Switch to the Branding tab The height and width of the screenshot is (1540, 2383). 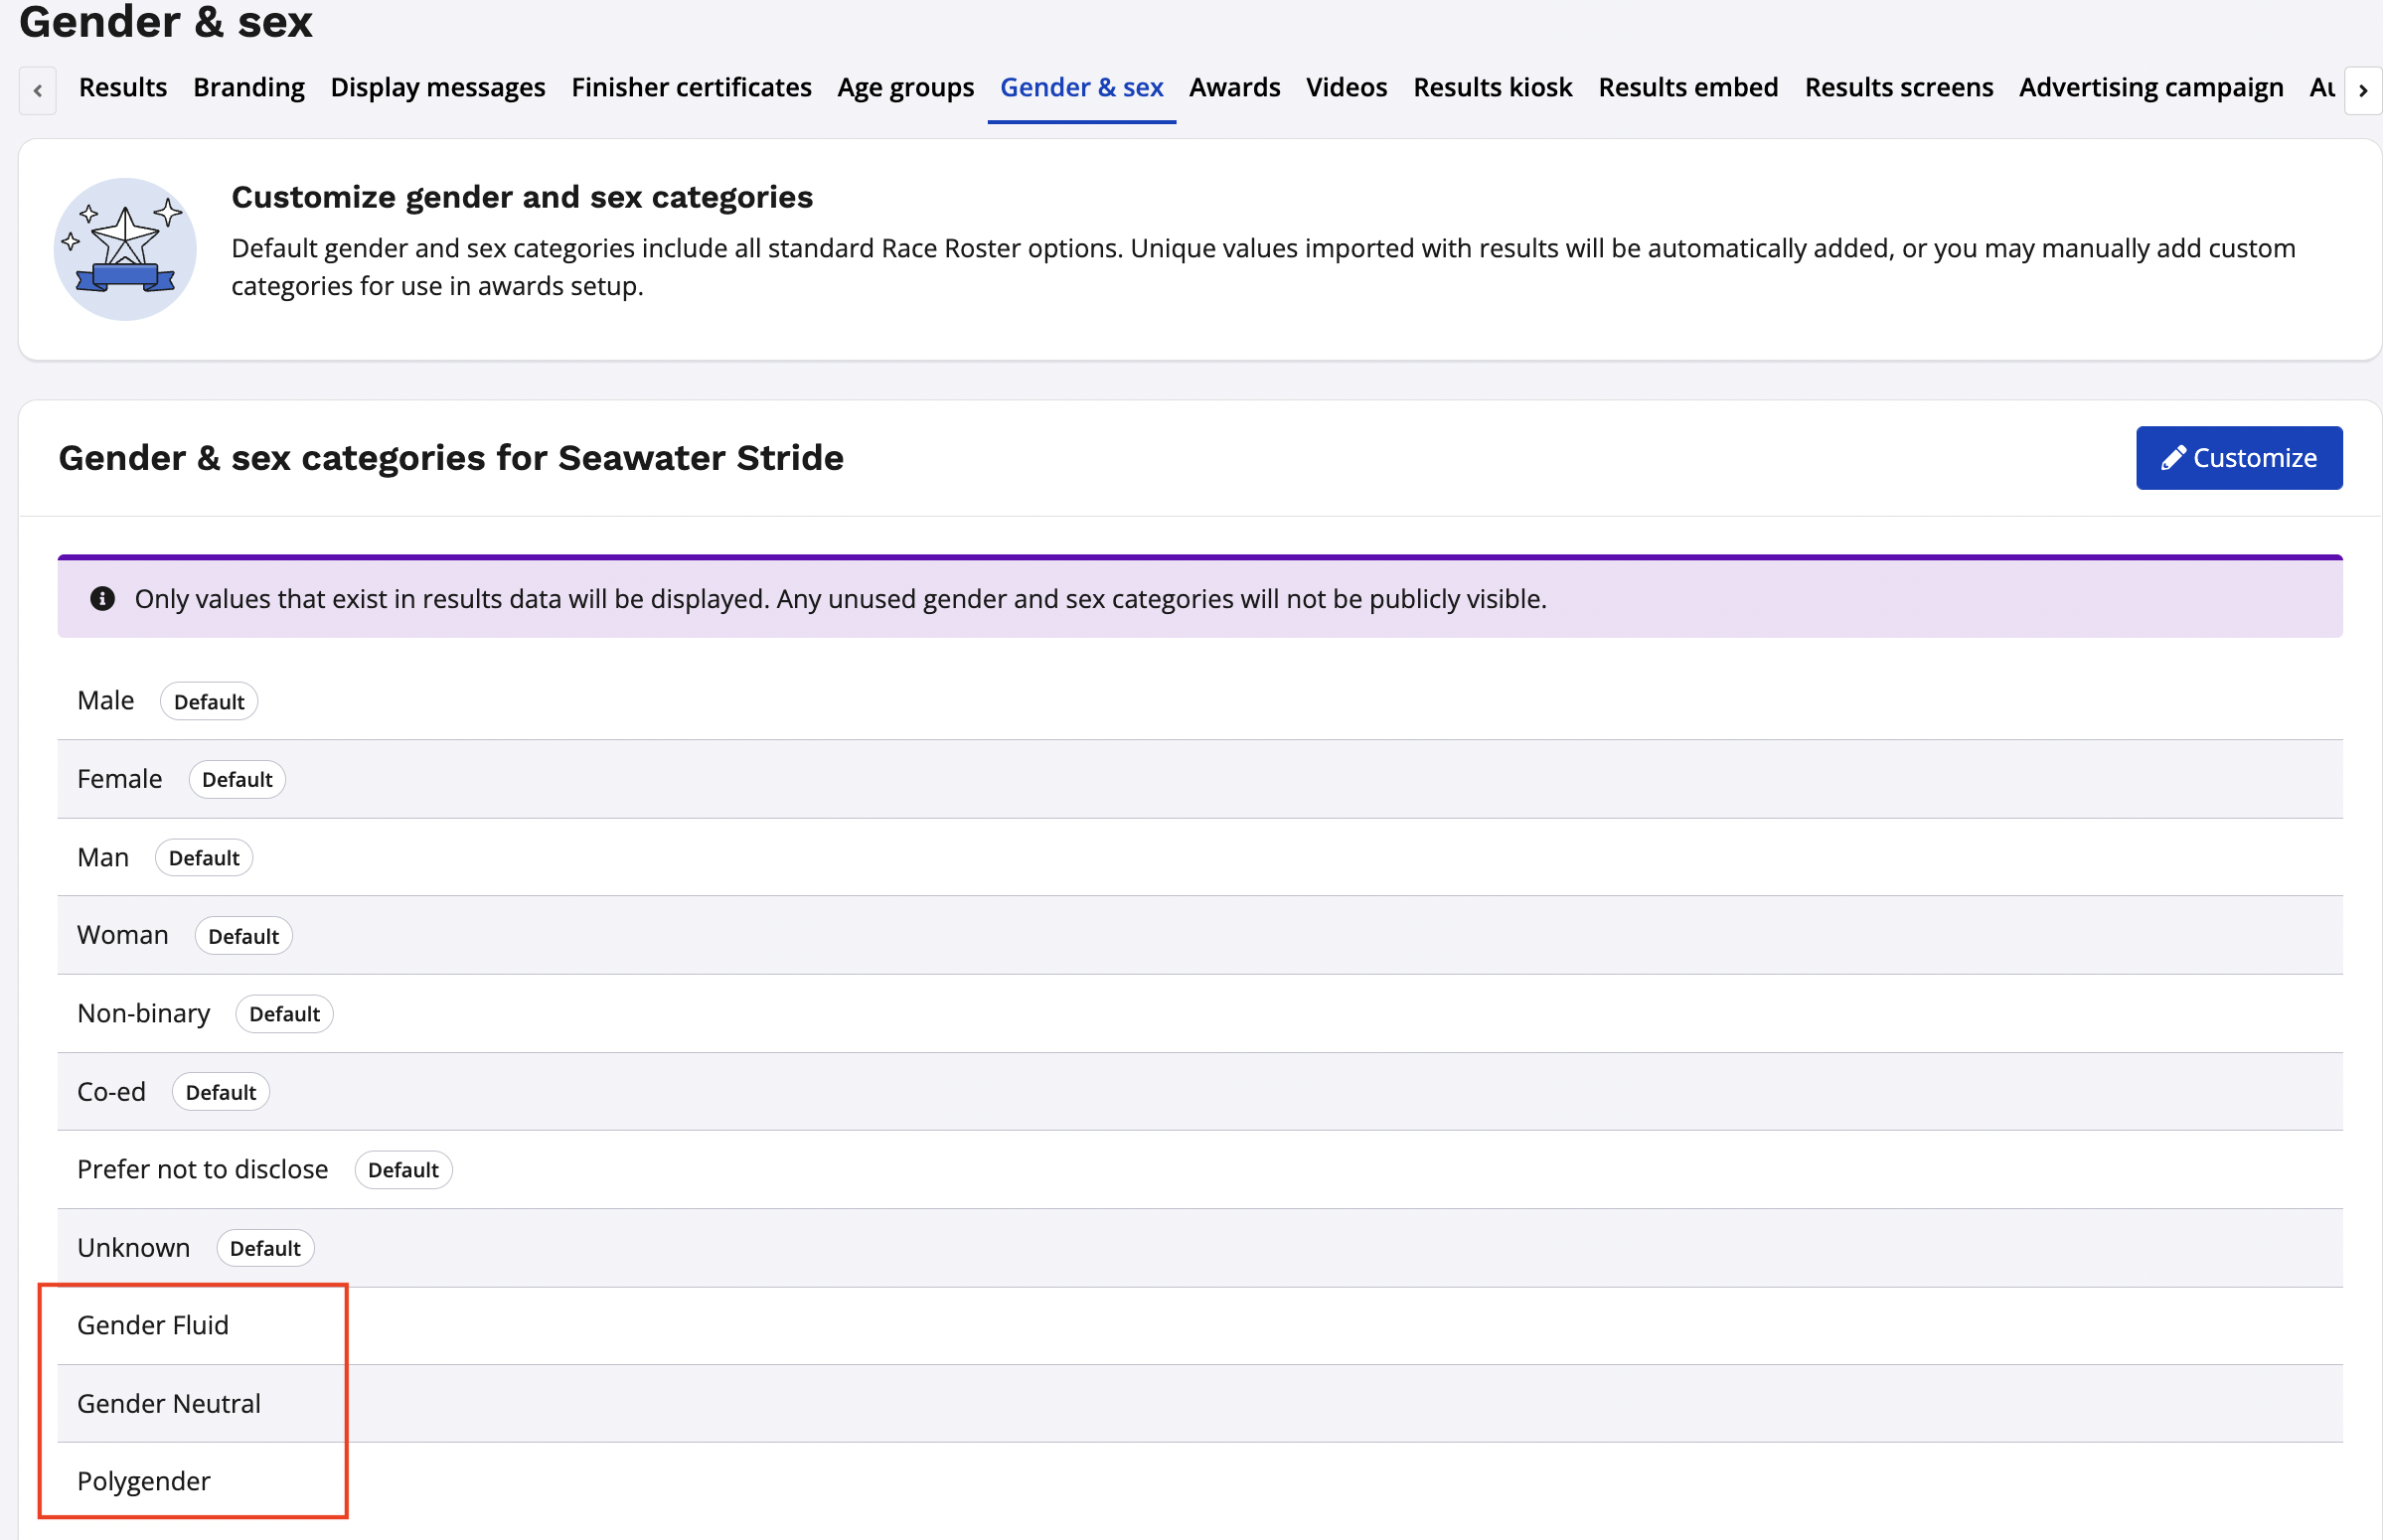pyautogui.click(x=249, y=88)
